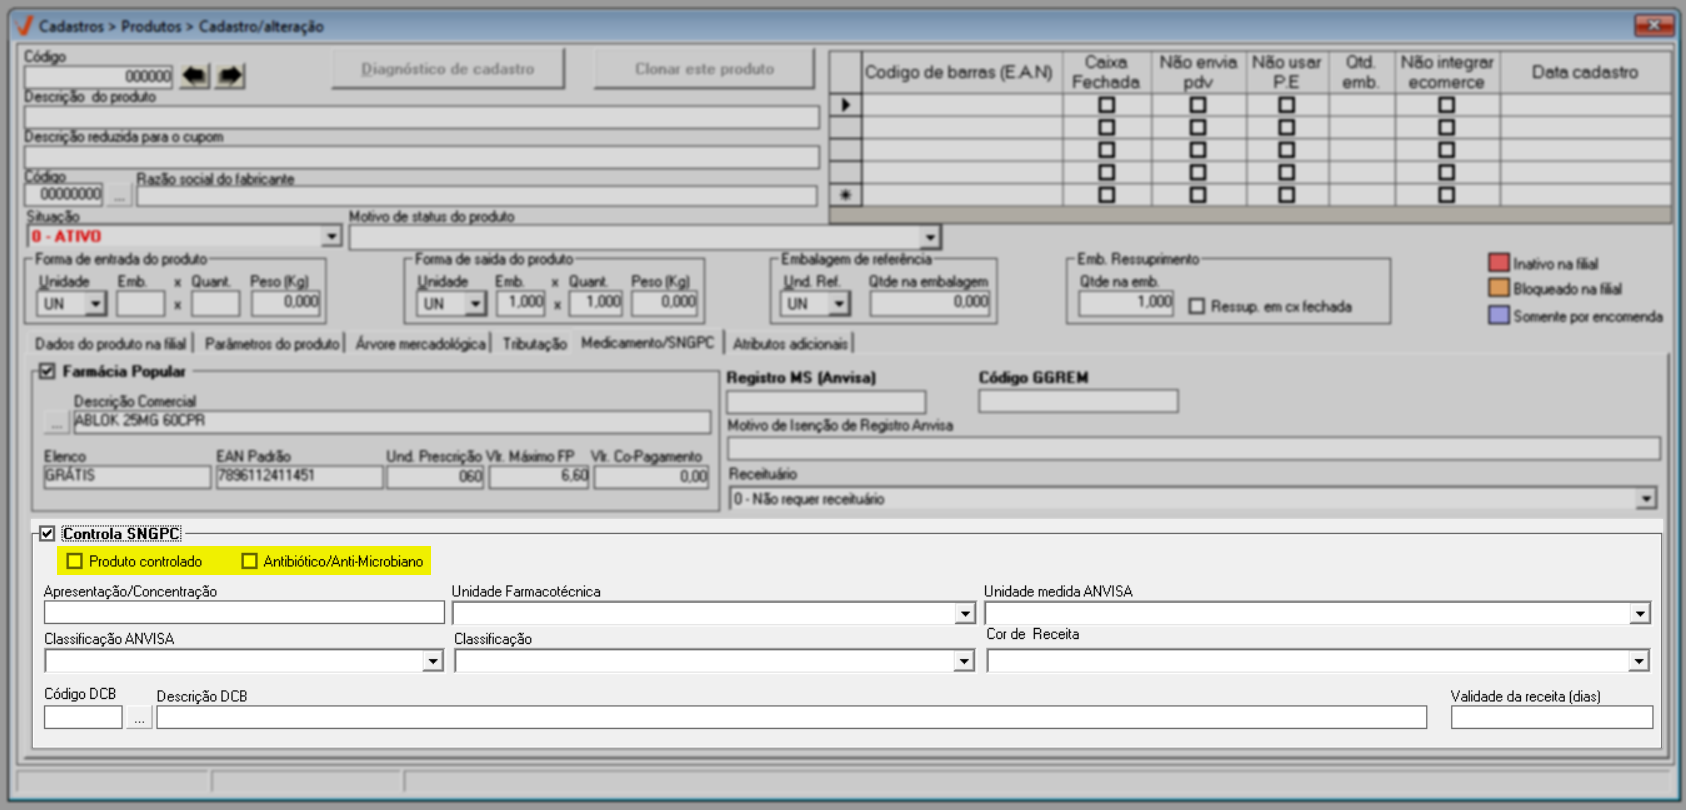Select the current-row arrow marker in barcode grid
Image resolution: width=1686 pixels, height=810 pixels.
click(846, 105)
